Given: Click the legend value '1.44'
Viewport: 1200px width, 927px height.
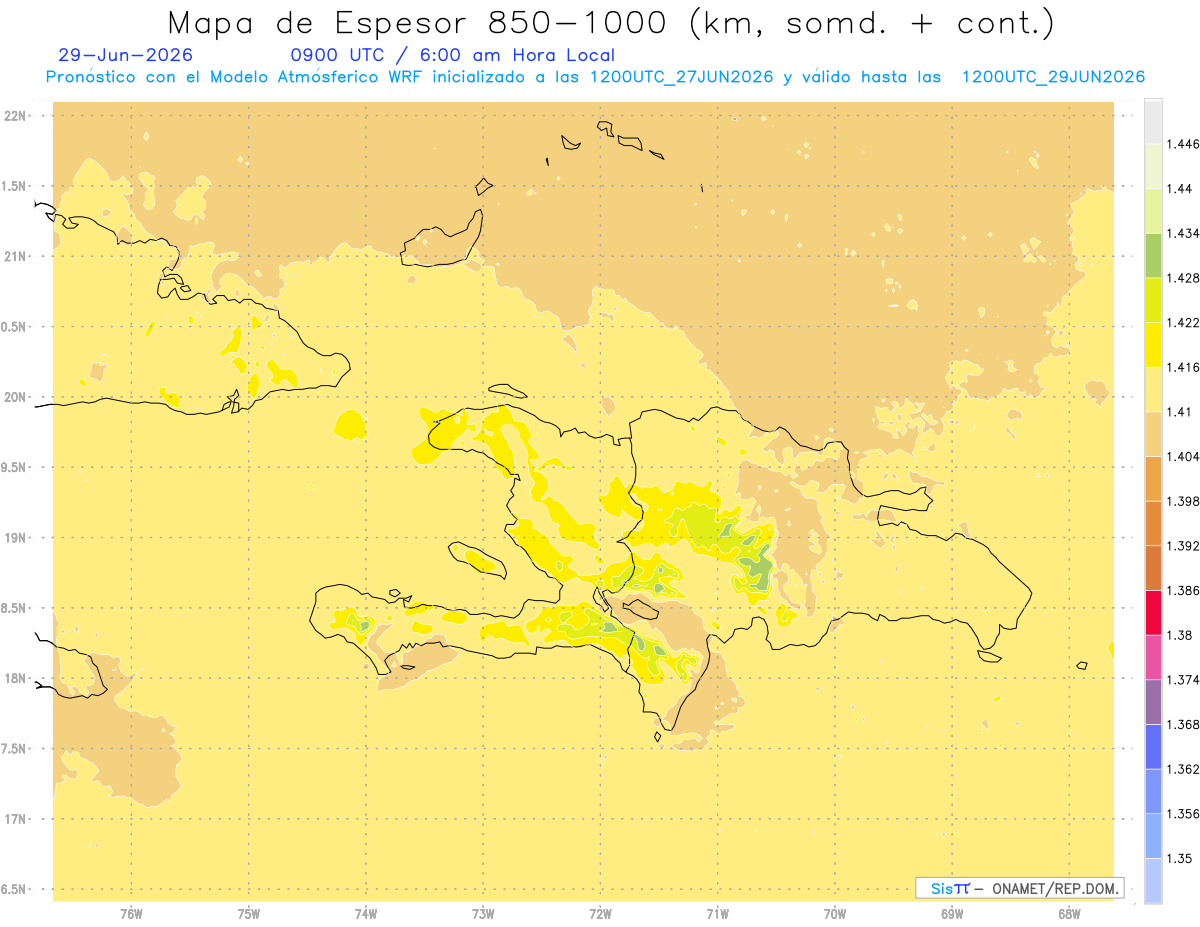Looking at the screenshot, I should pos(1179,188).
